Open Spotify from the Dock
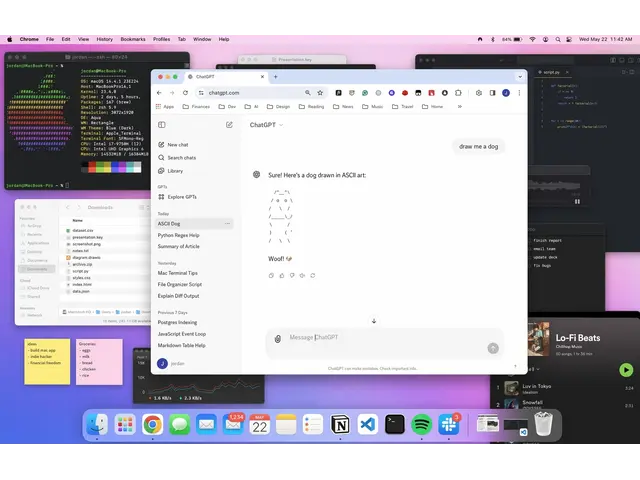This screenshot has width=640, height=480. 421,424
